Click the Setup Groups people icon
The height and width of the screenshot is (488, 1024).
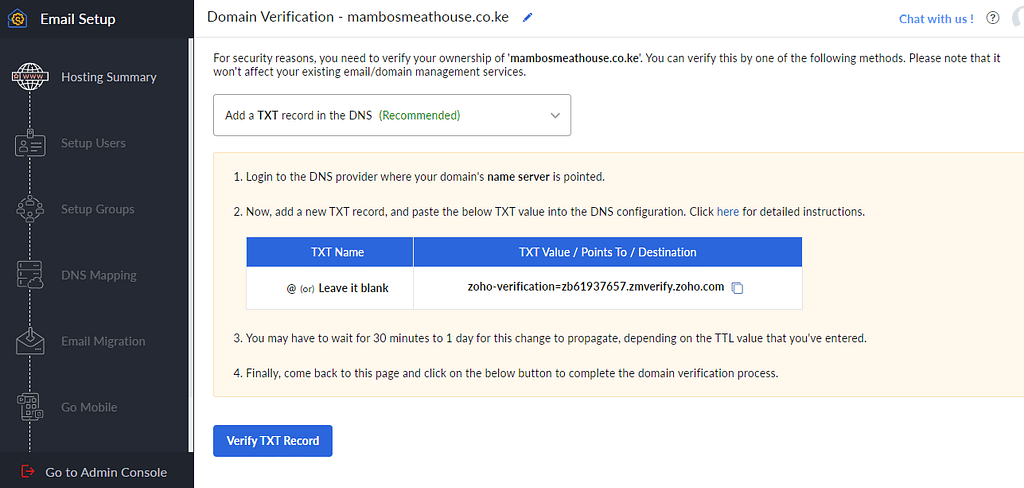coord(29,209)
